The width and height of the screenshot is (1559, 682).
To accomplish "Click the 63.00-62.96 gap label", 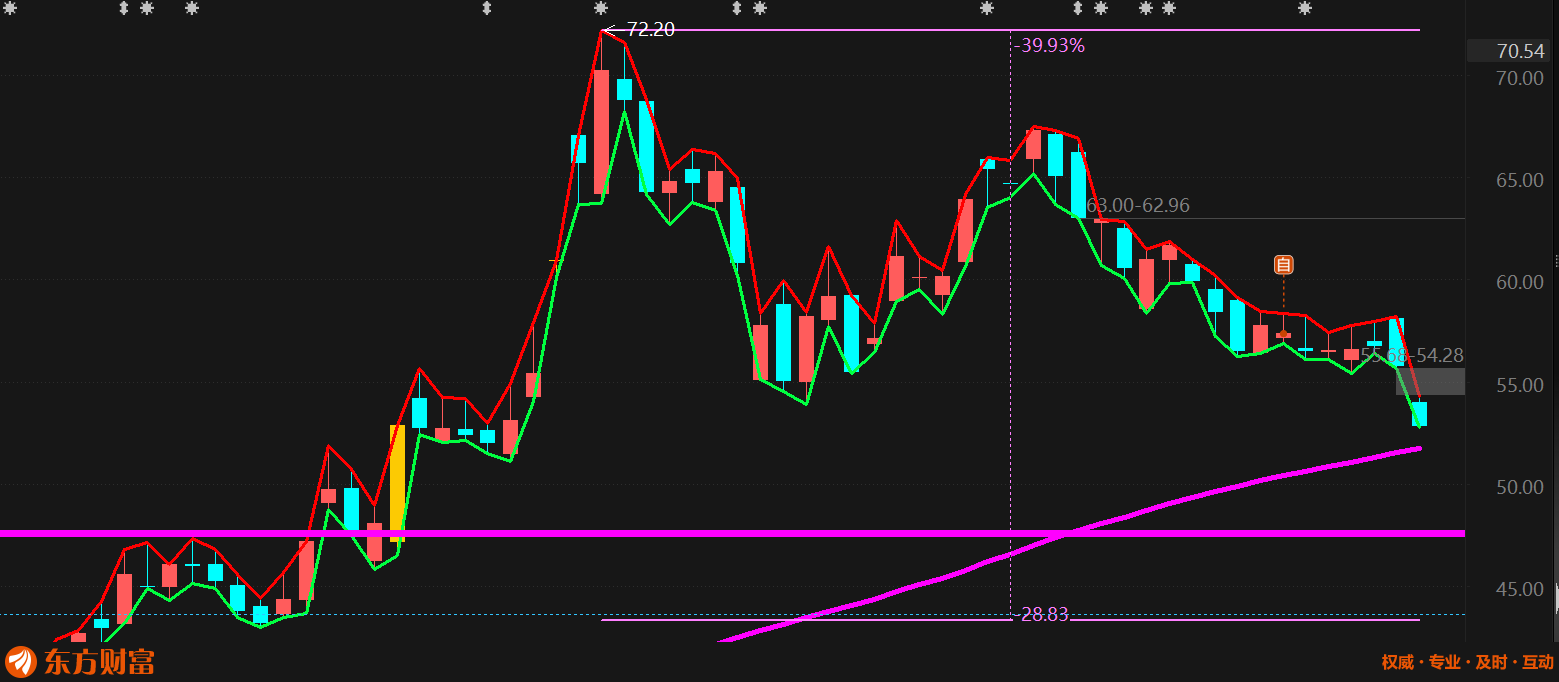I will (x=1138, y=206).
